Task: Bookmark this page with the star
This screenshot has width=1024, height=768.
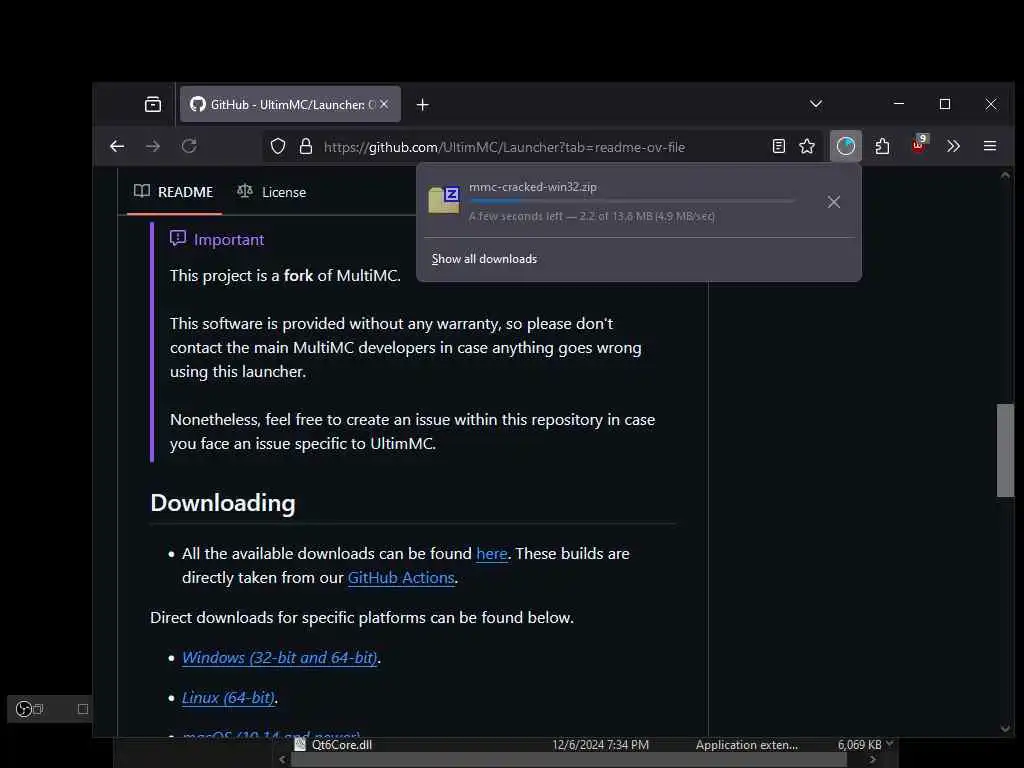Action: (807, 146)
